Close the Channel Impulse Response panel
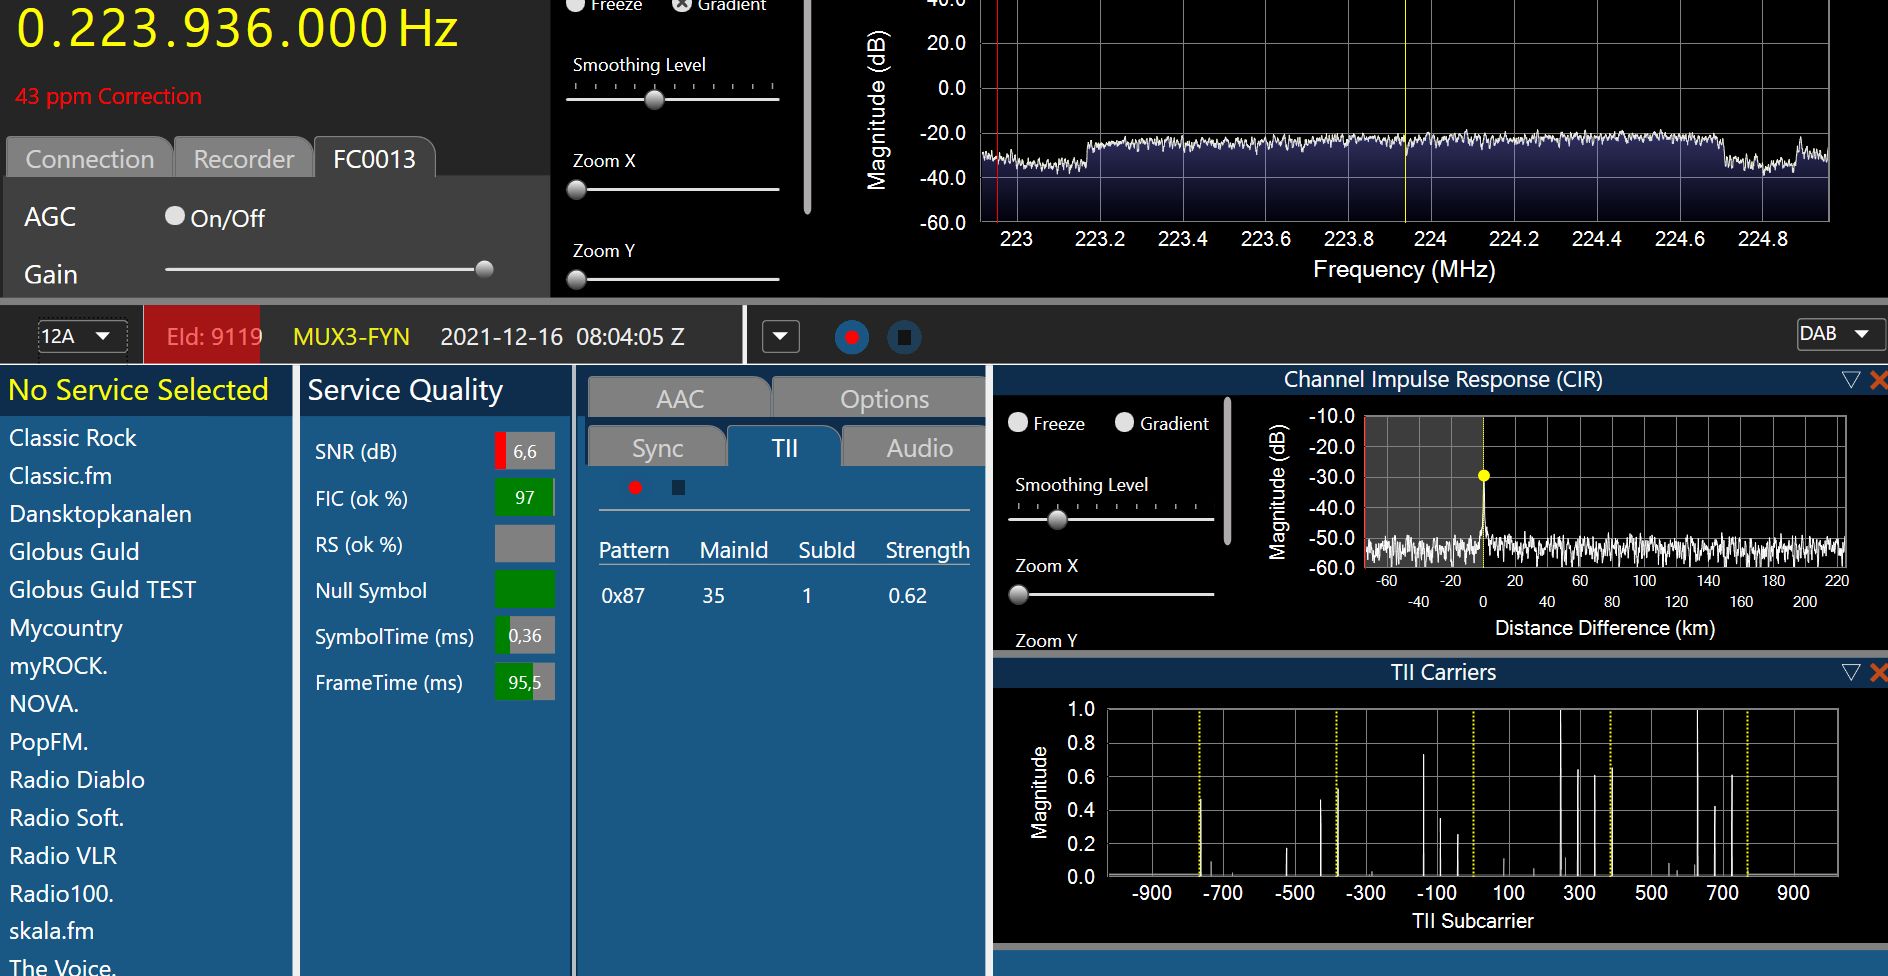Viewport: 1888px width, 976px height. [x=1878, y=380]
